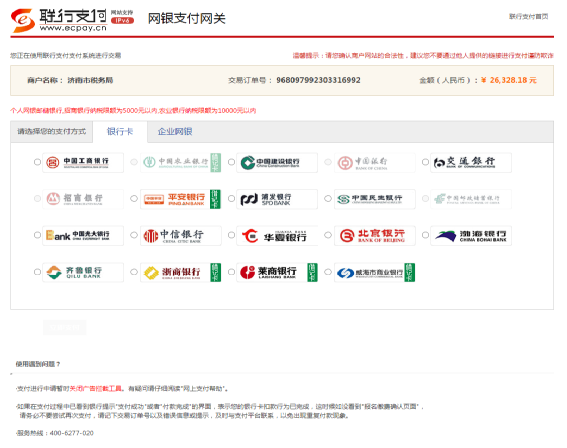Select the 中国民生银行 radio button

click(x=328, y=199)
